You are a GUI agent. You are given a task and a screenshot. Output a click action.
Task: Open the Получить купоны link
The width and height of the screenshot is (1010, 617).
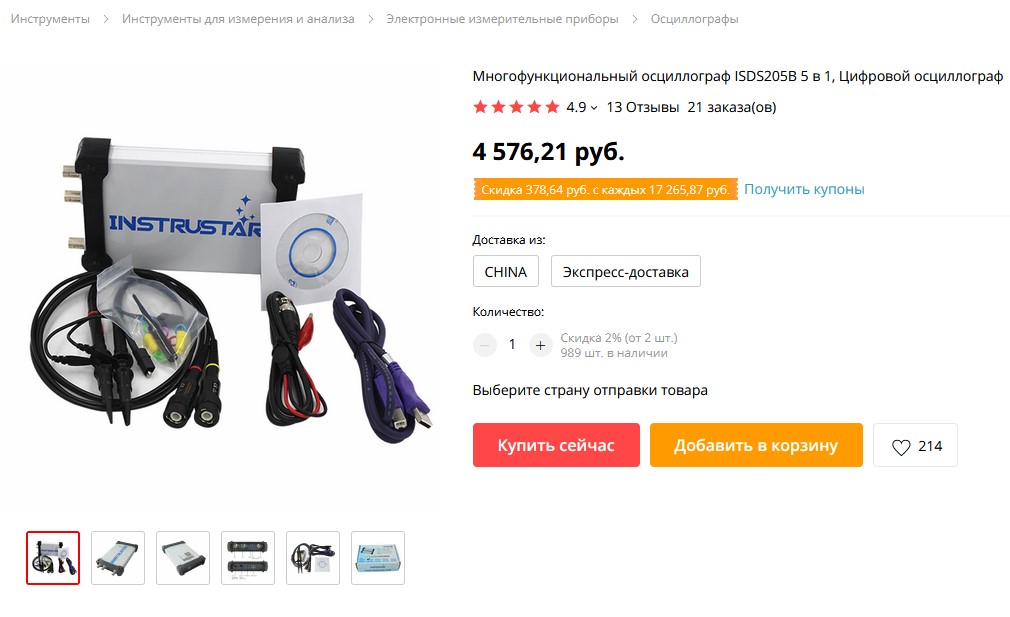[x=804, y=189]
